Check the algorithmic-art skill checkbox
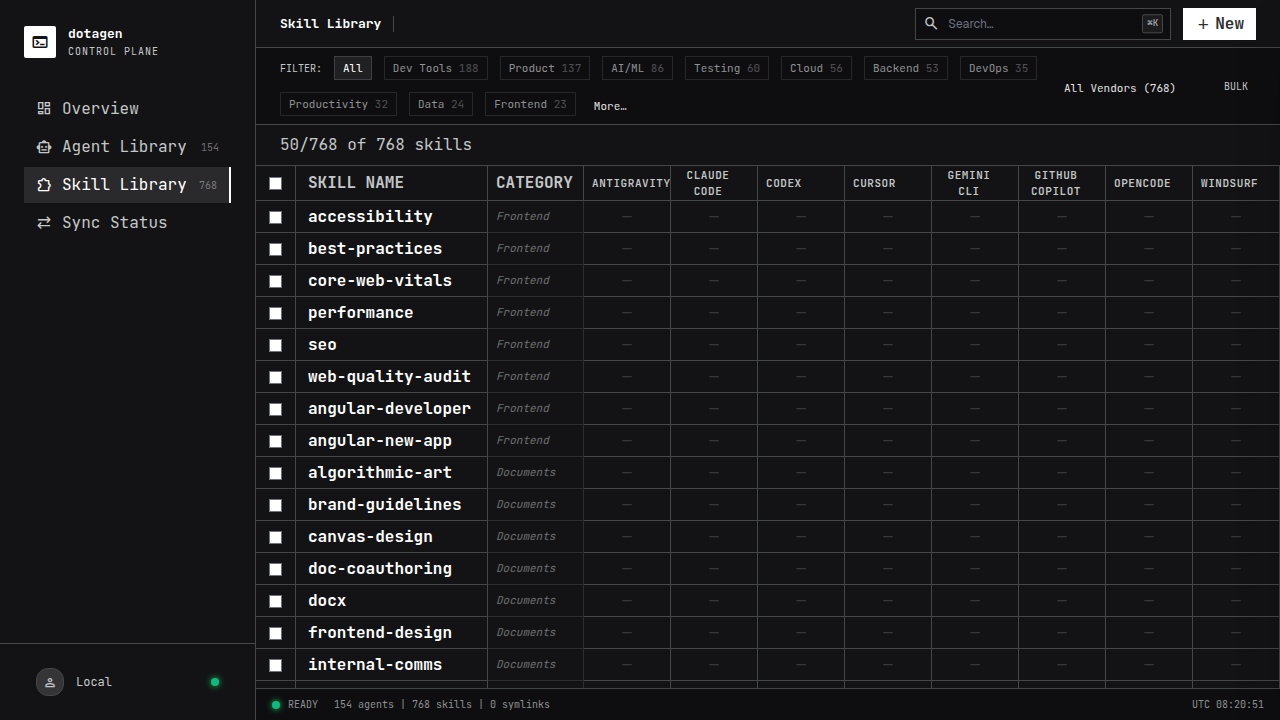The width and height of the screenshot is (1280, 720). pyautogui.click(x=276, y=473)
